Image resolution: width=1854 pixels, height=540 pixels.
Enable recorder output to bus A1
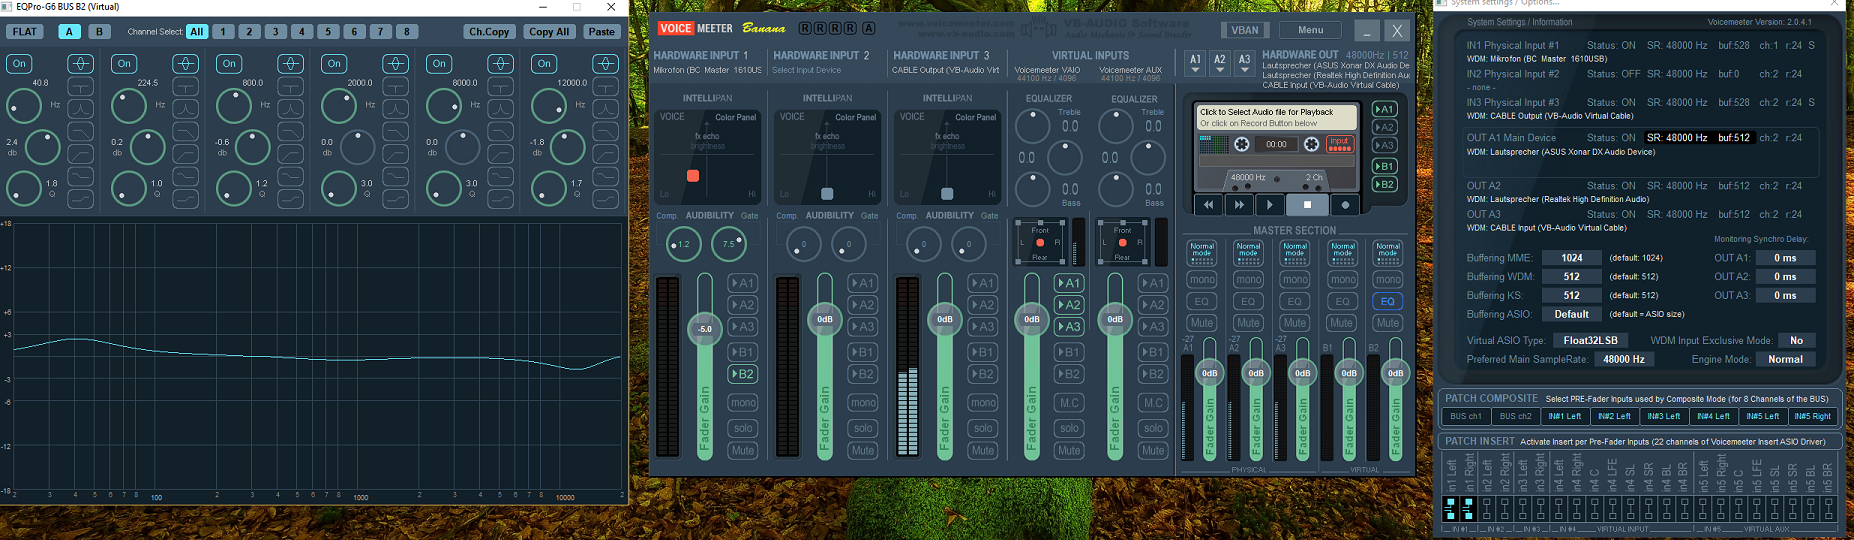pos(1385,109)
